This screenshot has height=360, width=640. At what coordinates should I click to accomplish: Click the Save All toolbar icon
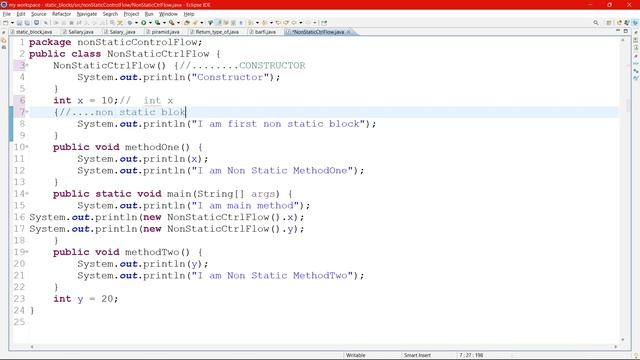click(27, 23)
